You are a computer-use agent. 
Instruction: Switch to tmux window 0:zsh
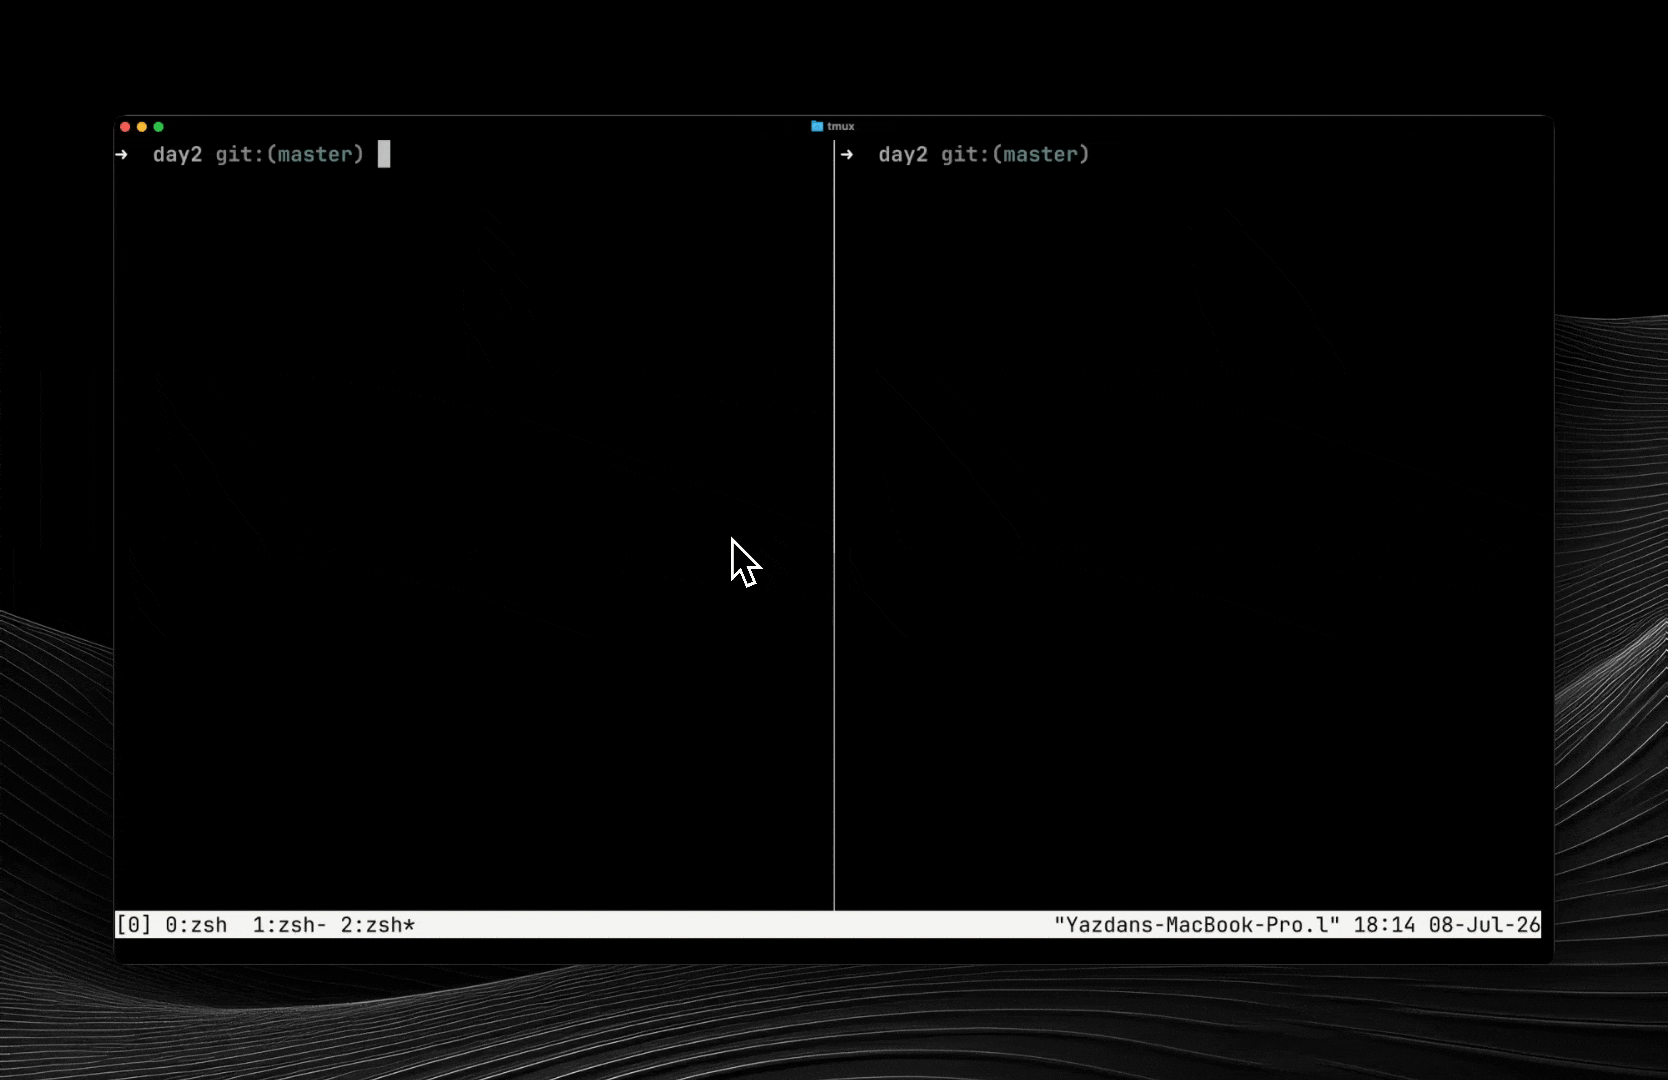tap(196, 925)
